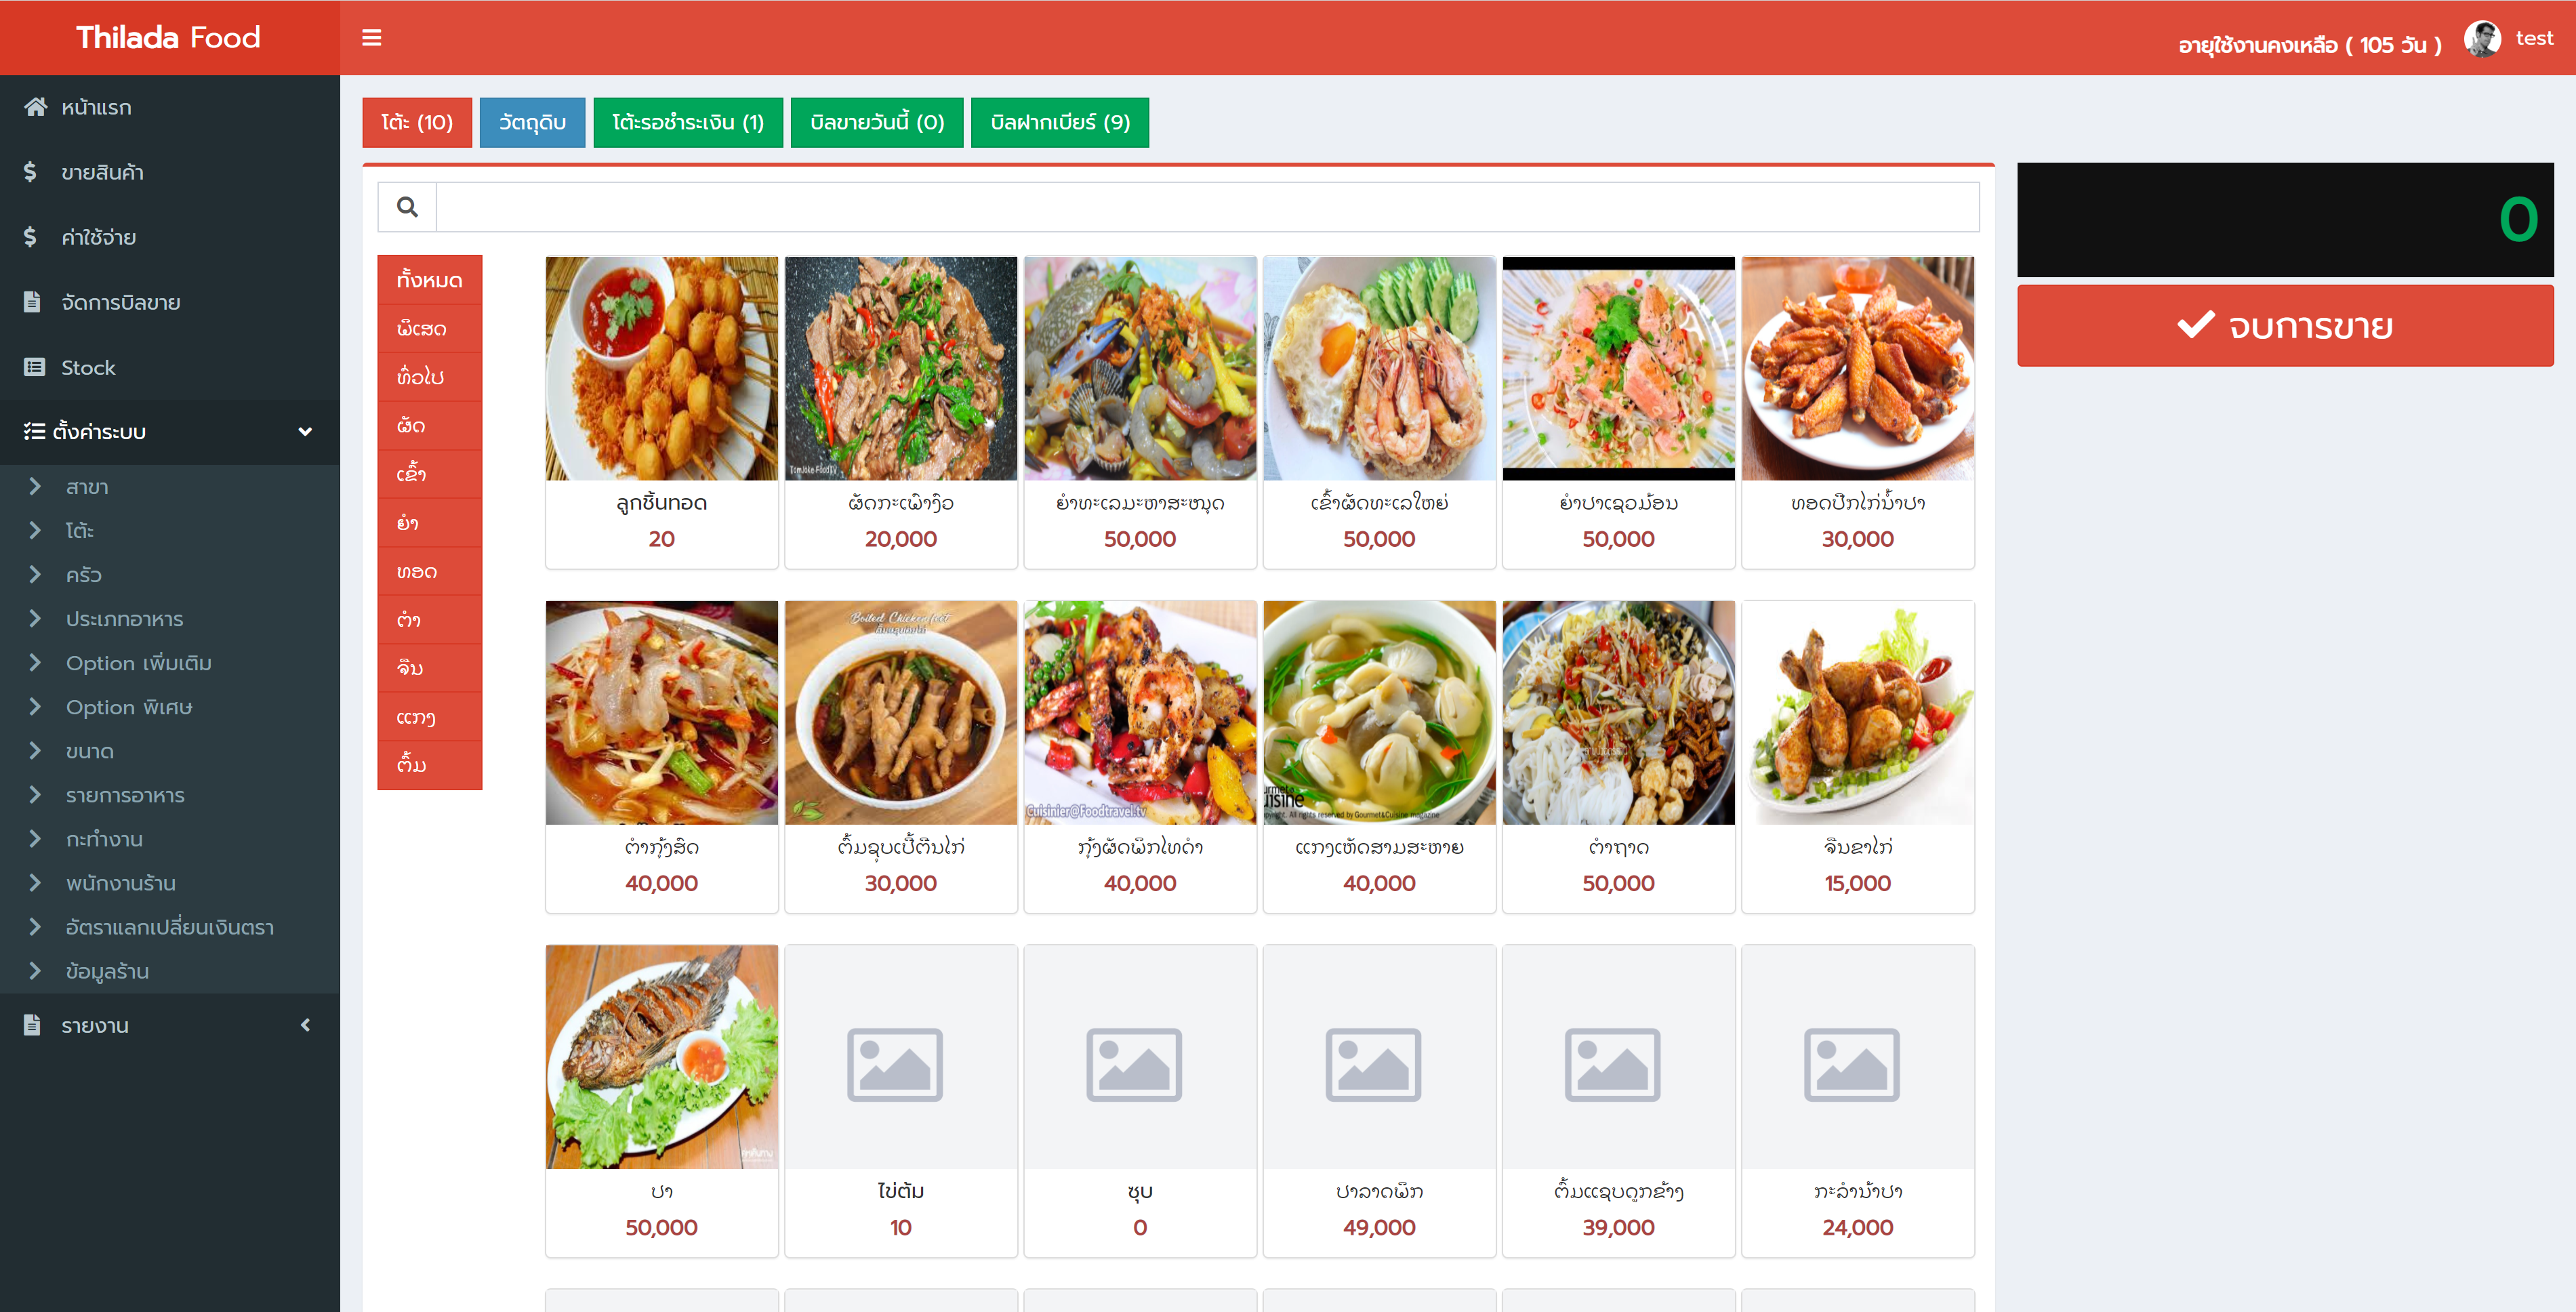Open Stock sidebar menu
The width and height of the screenshot is (2576, 1312).
click(x=170, y=367)
